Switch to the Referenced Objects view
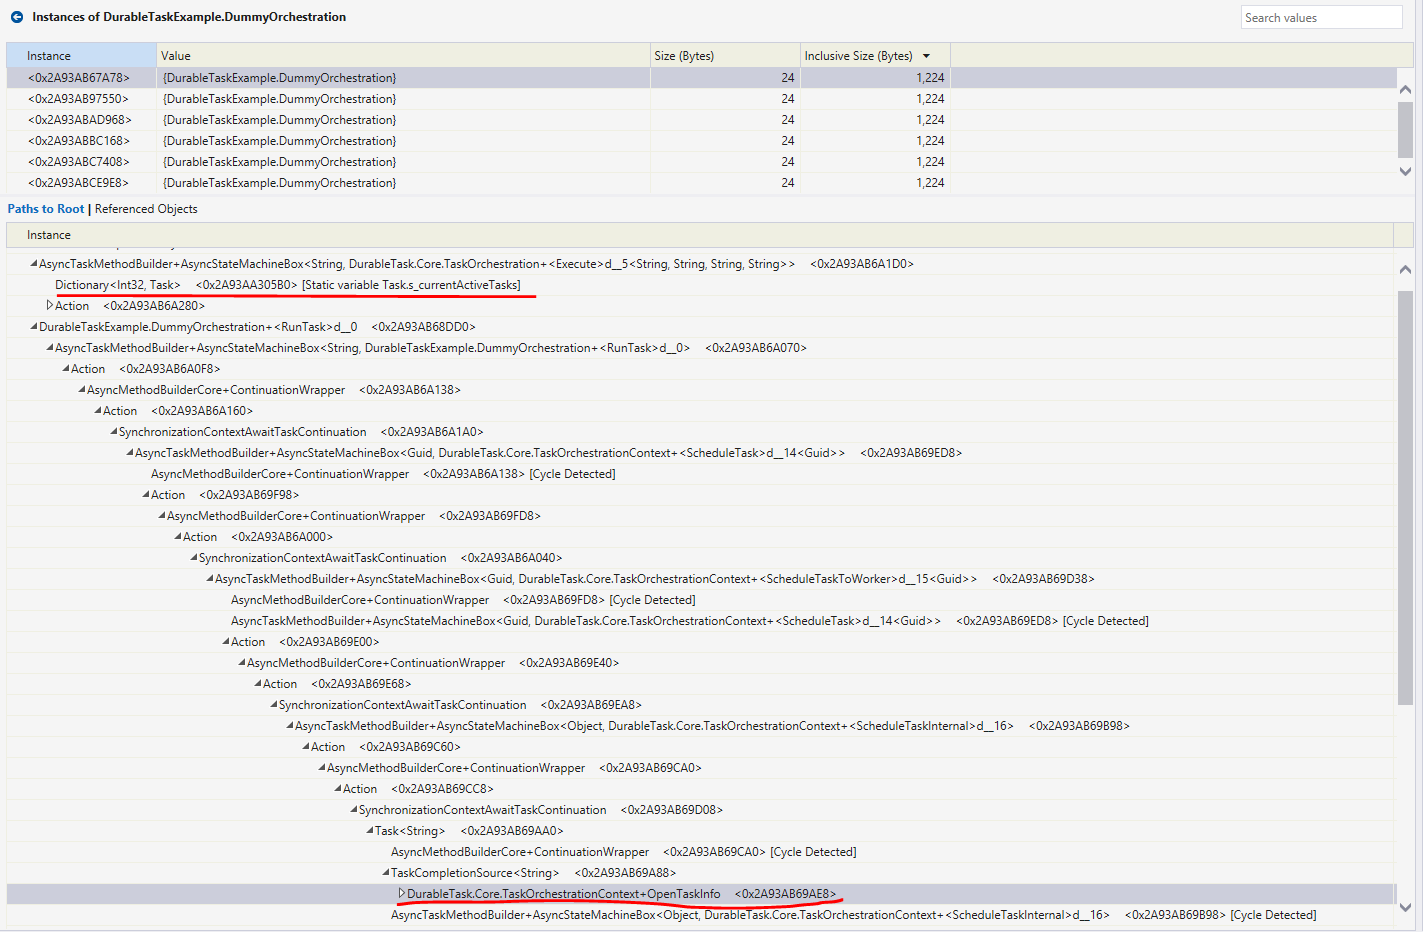The width and height of the screenshot is (1423, 932). pyautogui.click(x=146, y=209)
